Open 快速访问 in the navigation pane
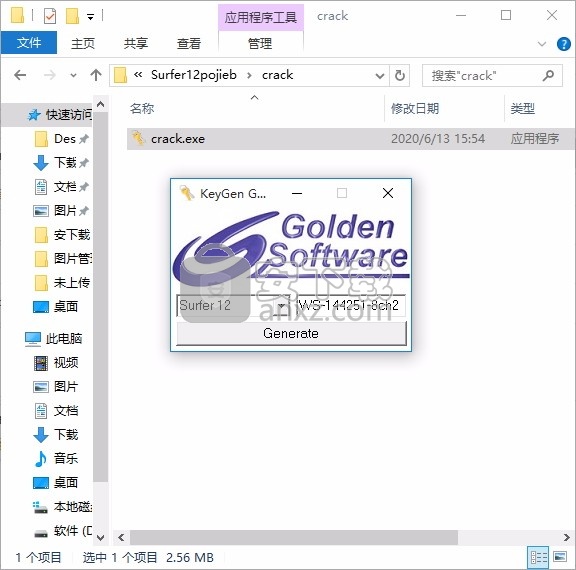Image resolution: width=576 pixels, height=570 pixels. [68, 115]
